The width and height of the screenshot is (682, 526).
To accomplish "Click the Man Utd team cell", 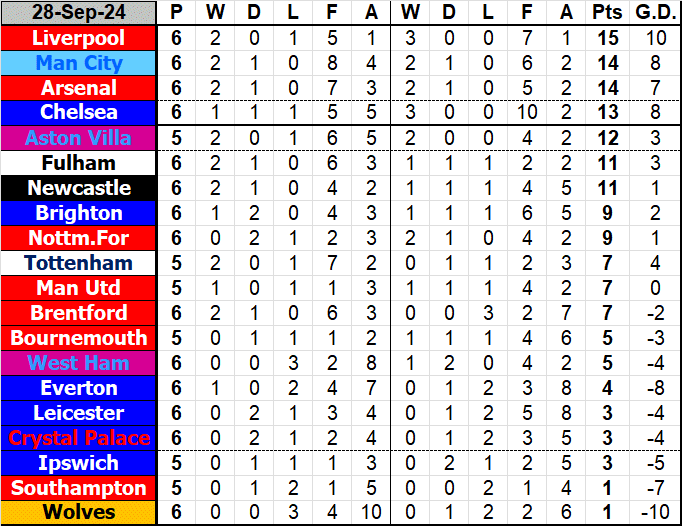I will pos(78,288).
